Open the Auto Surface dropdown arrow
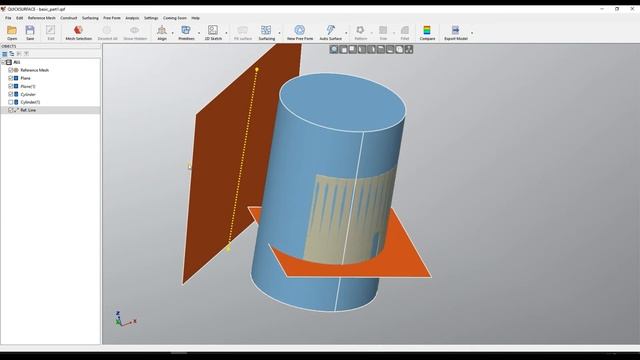This screenshot has height=360, width=640. click(x=346, y=33)
